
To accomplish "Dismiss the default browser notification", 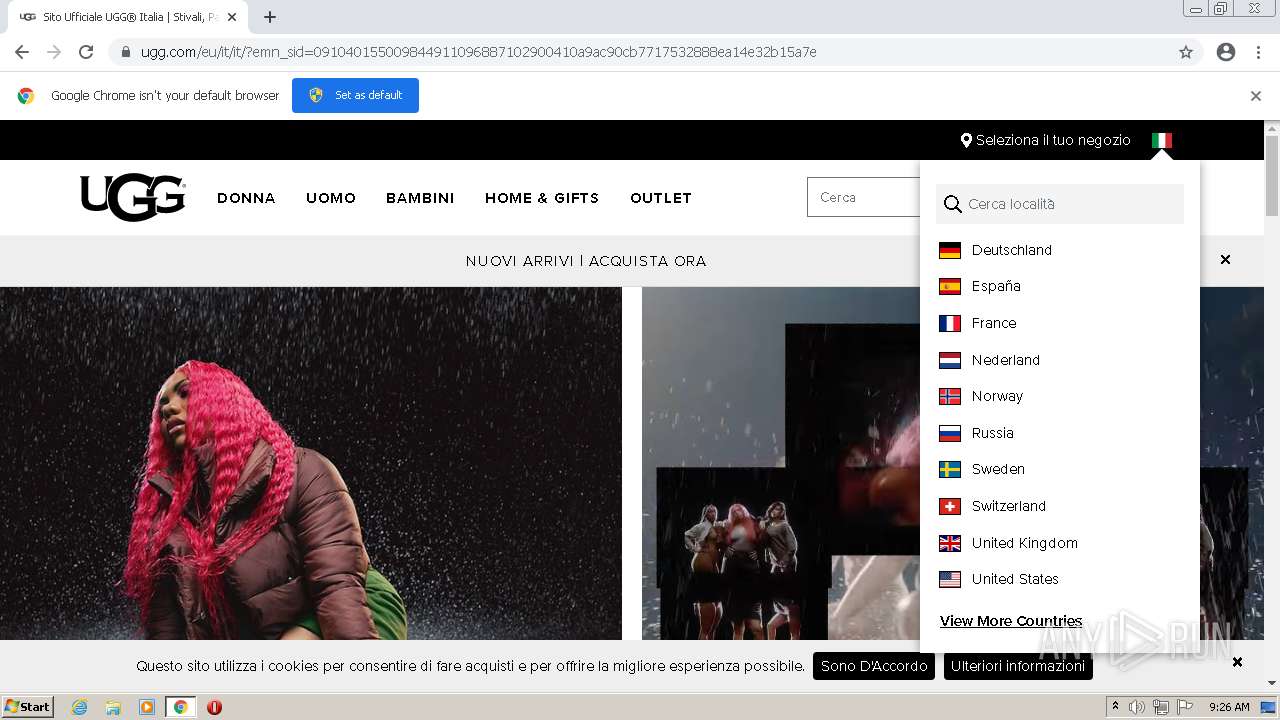I will click(1256, 96).
